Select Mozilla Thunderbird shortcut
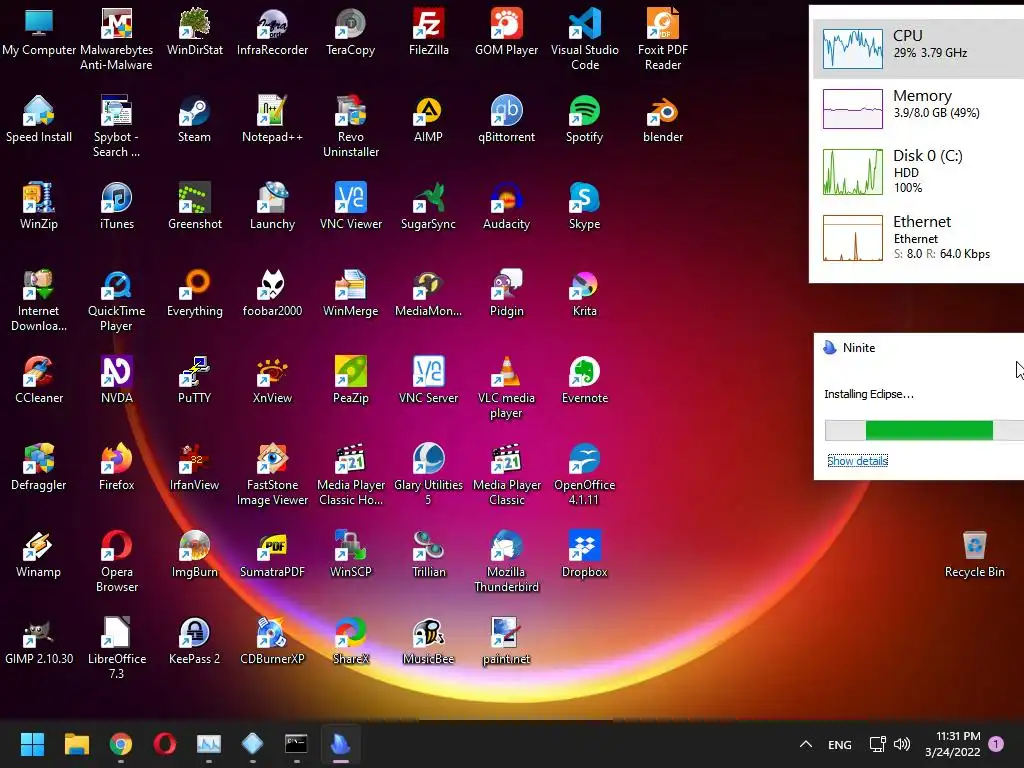The width and height of the screenshot is (1024, 768). 506,561
